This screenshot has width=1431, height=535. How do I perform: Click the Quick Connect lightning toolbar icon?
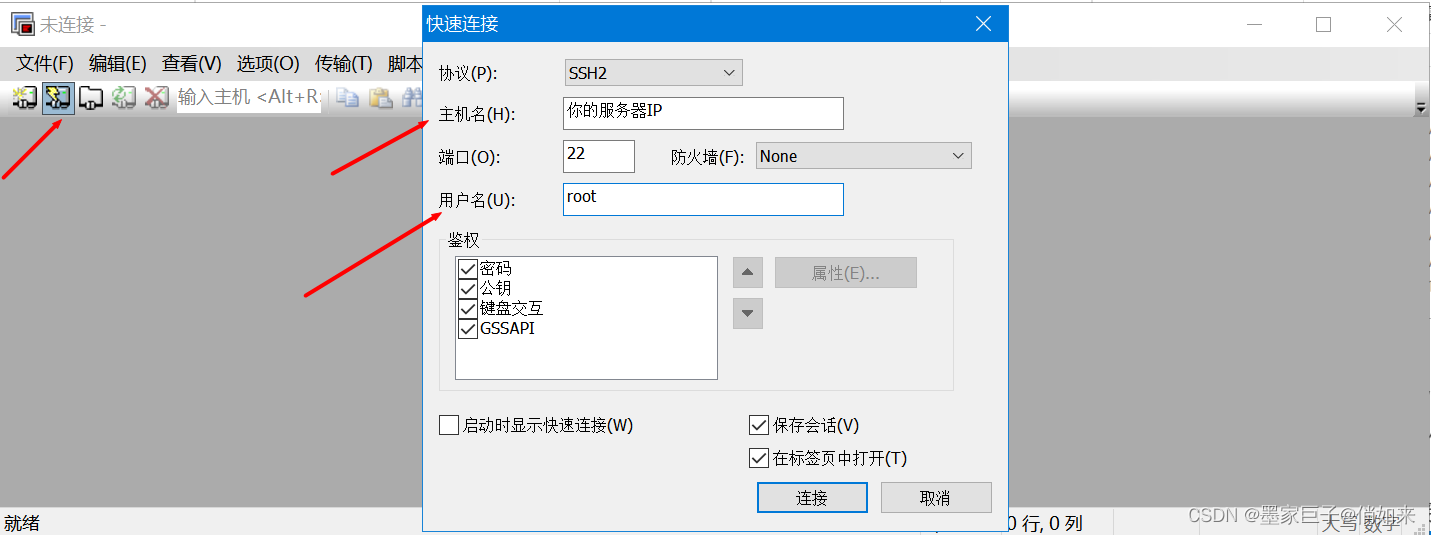[x=58, y=97]
